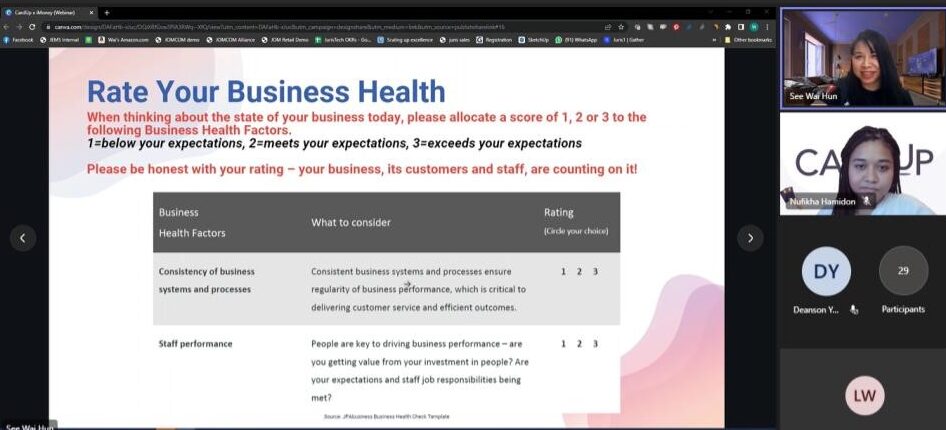Screen dimensions: 946x430
Task: Select rating 1 for Consistency of business systems
Action: [563, 272]
